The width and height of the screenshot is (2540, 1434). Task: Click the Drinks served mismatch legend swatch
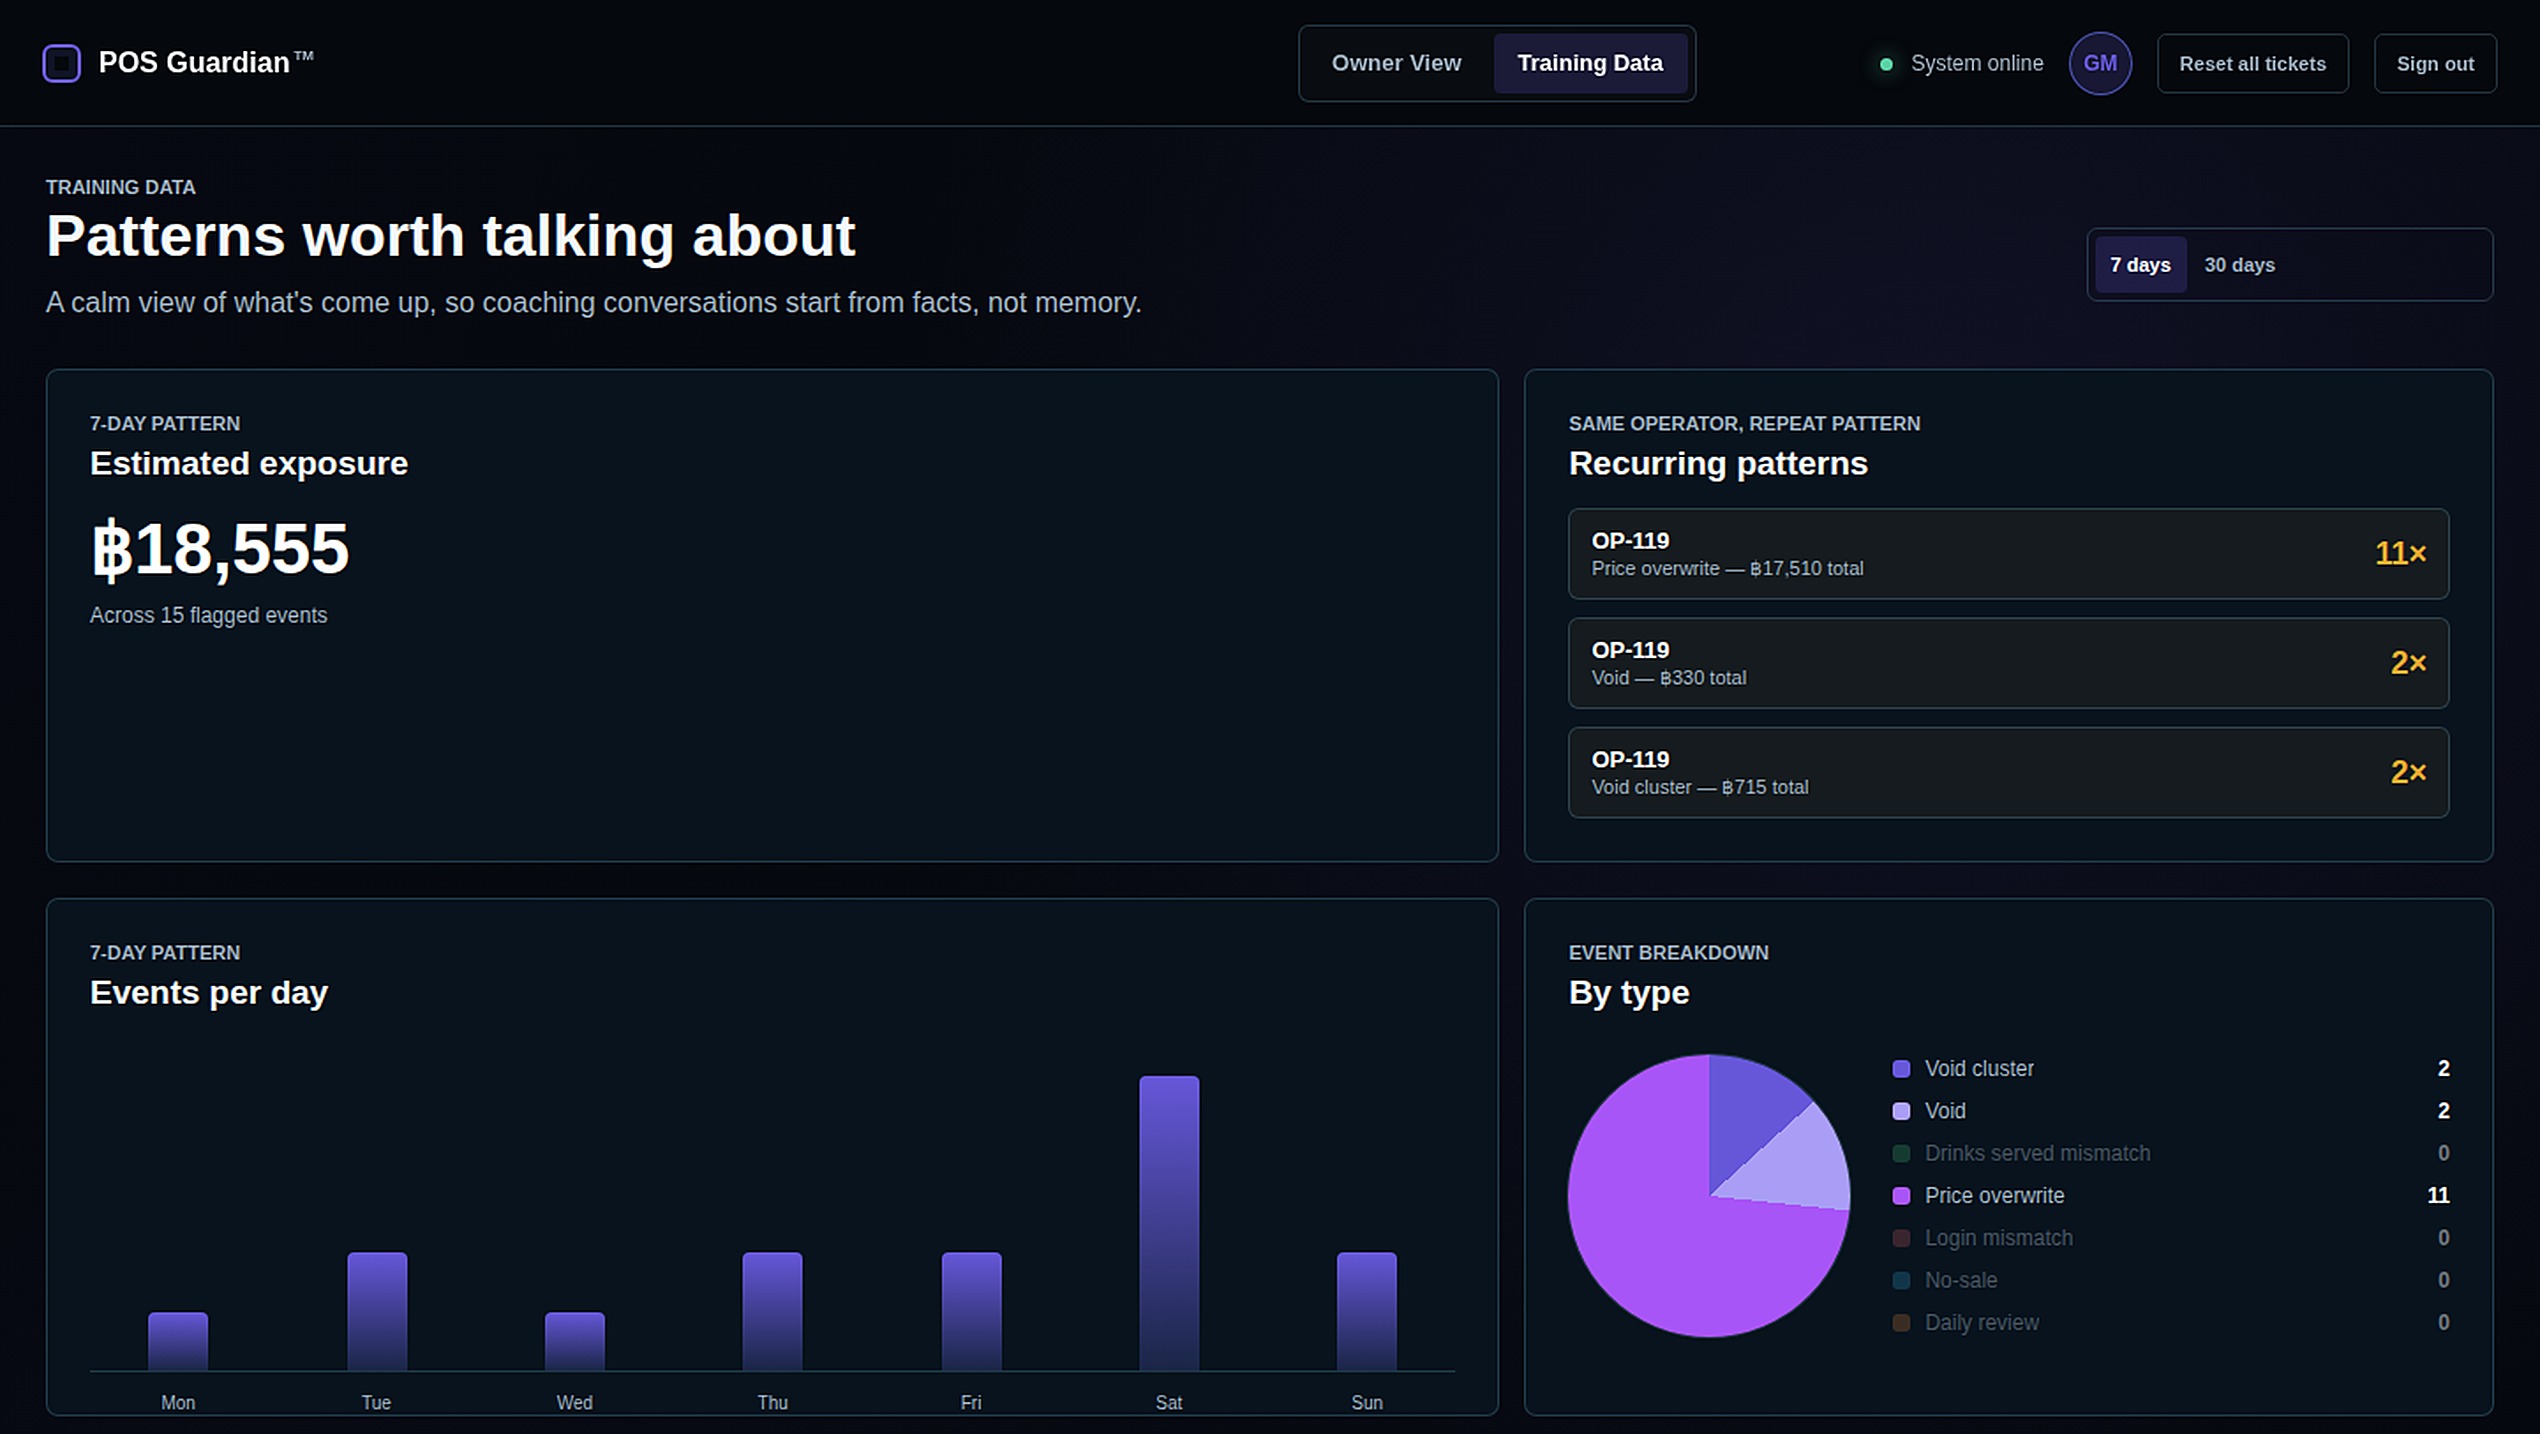pos(1900,1154)
